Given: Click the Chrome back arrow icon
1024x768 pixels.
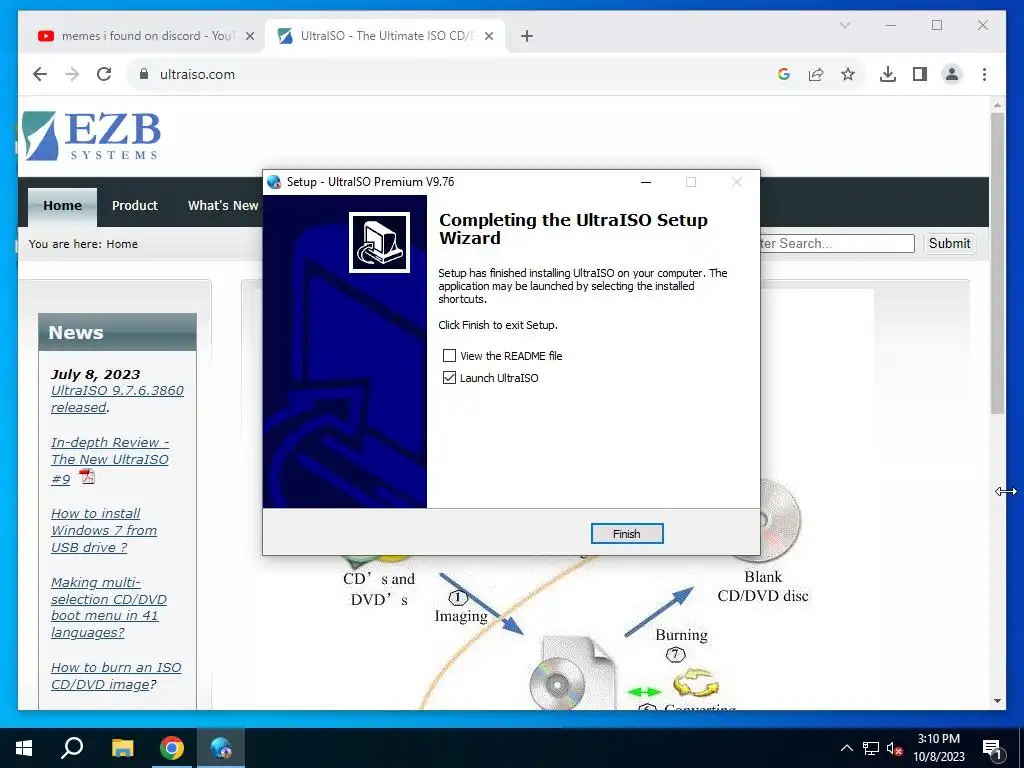Looking at the screenshot, I should tap(40, 74).
